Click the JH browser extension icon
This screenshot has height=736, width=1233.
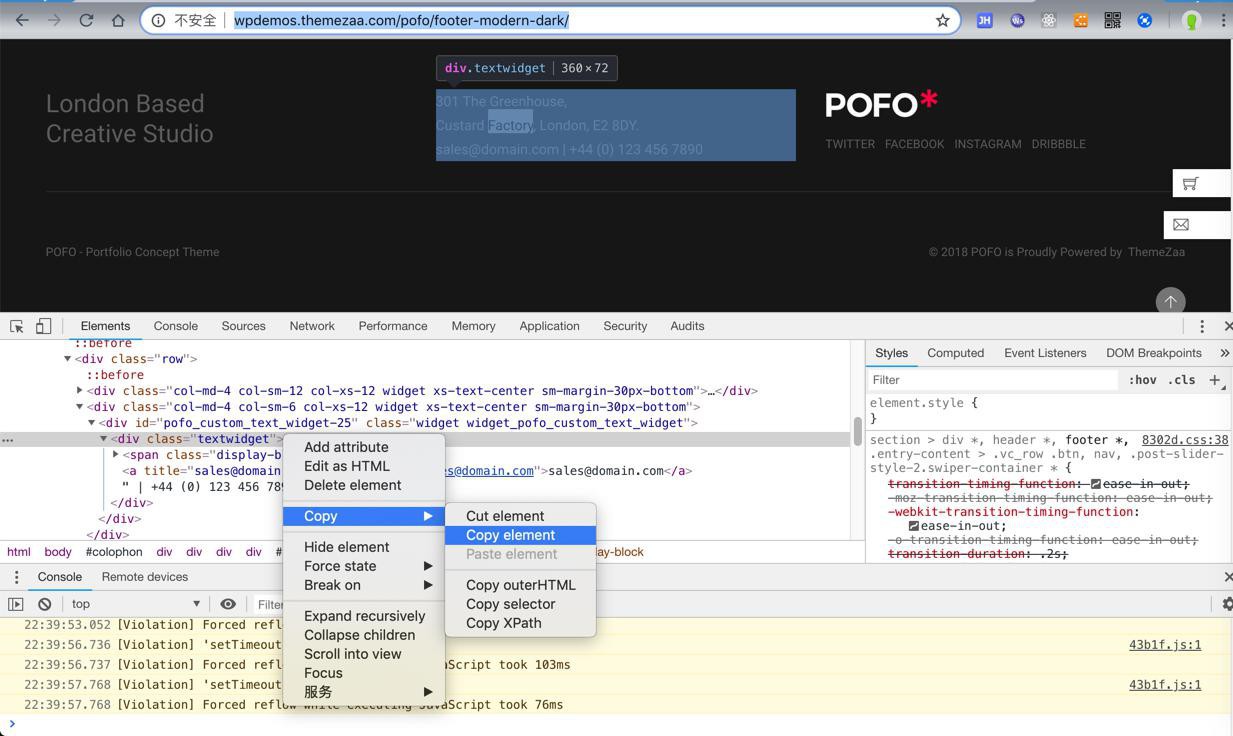point(984,20)
